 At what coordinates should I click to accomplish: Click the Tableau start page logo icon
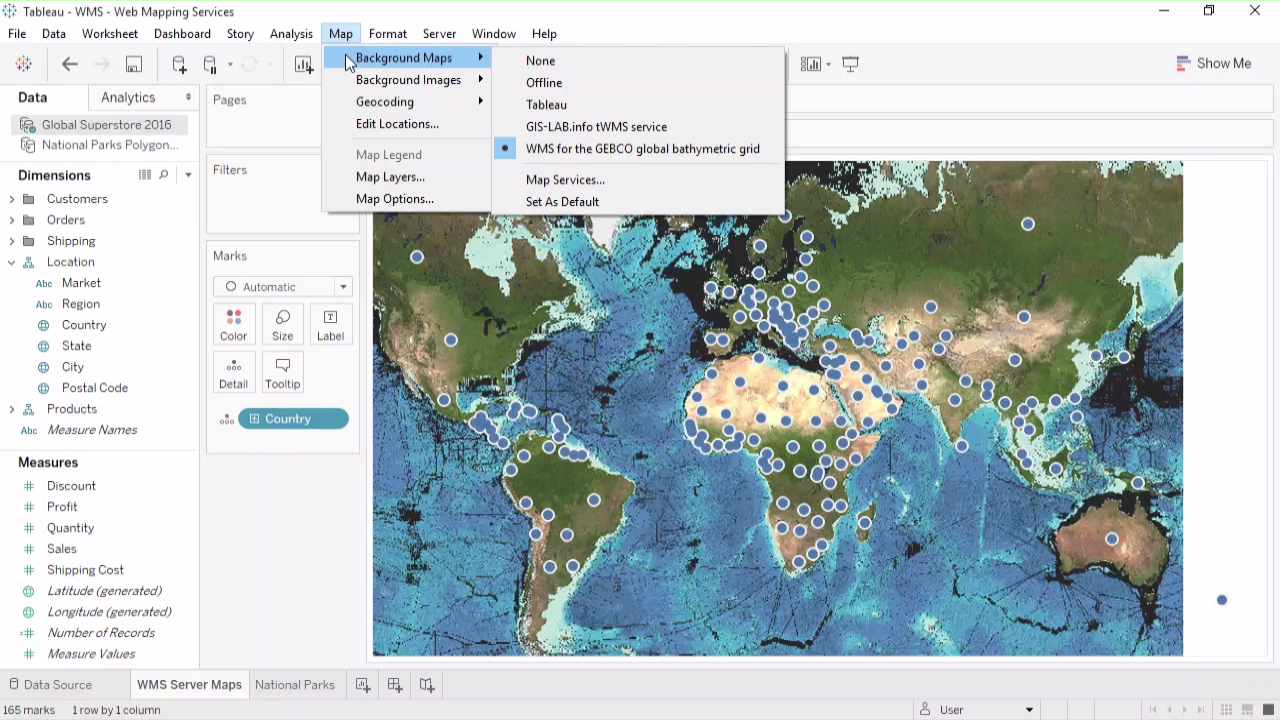pos(24,64)
